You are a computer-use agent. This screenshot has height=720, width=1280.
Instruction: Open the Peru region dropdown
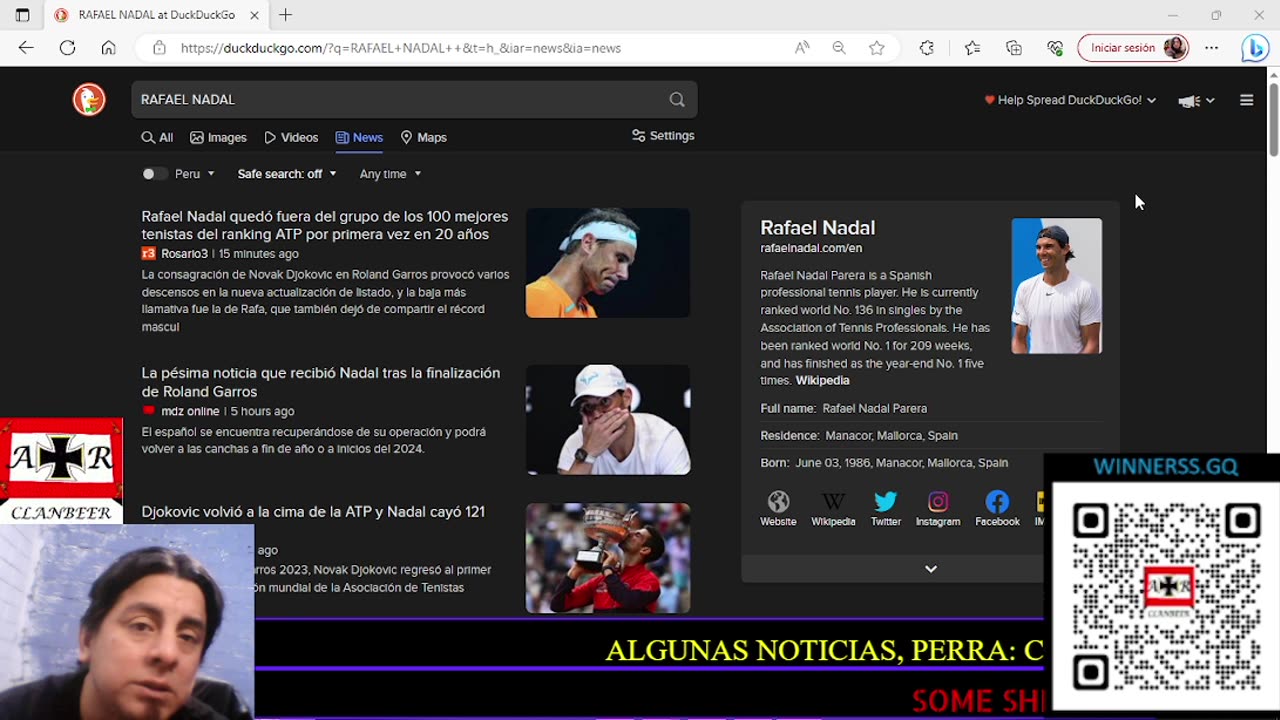(195, 174)
